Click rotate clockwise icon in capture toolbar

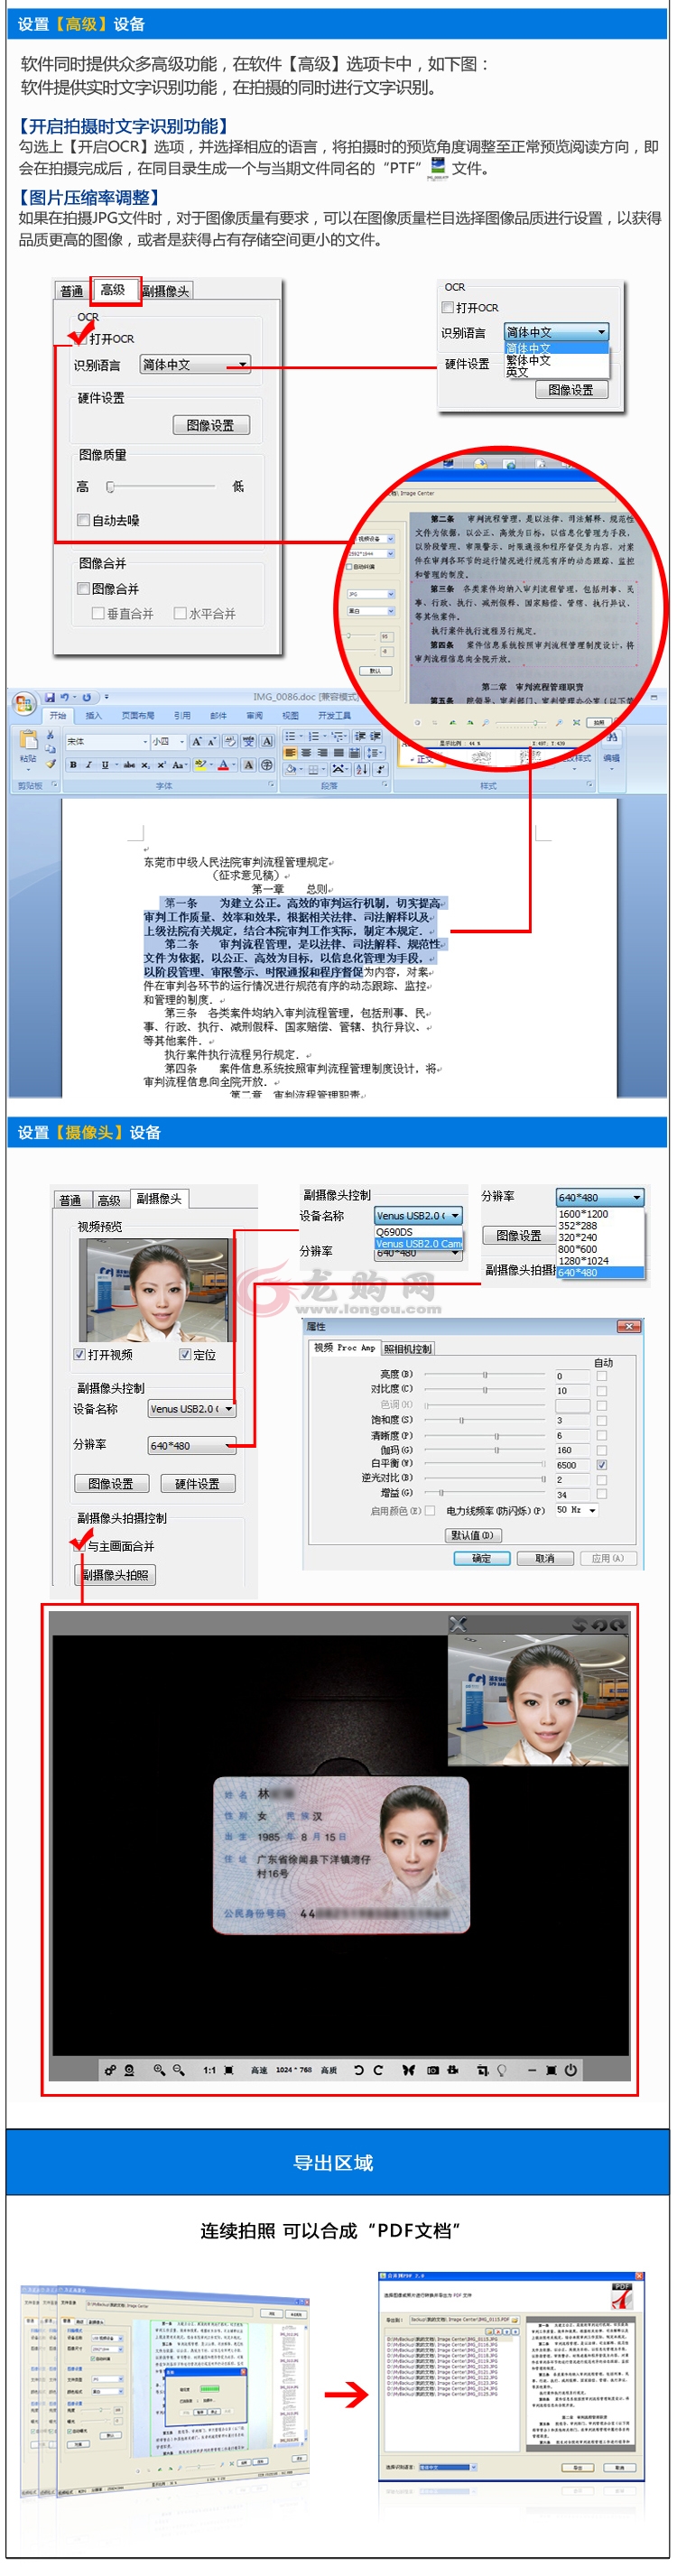(x=378, y=2070)
